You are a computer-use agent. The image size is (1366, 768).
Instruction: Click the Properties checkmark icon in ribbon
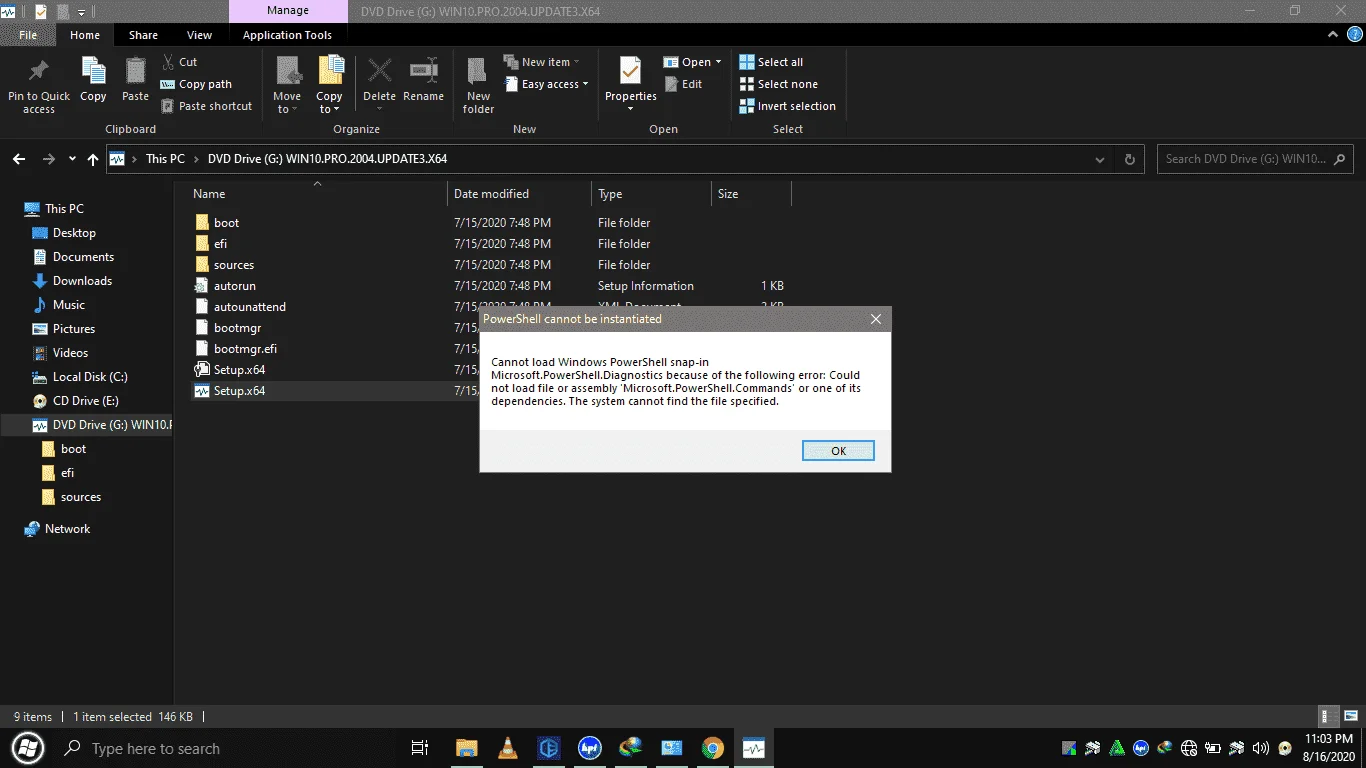630,72
